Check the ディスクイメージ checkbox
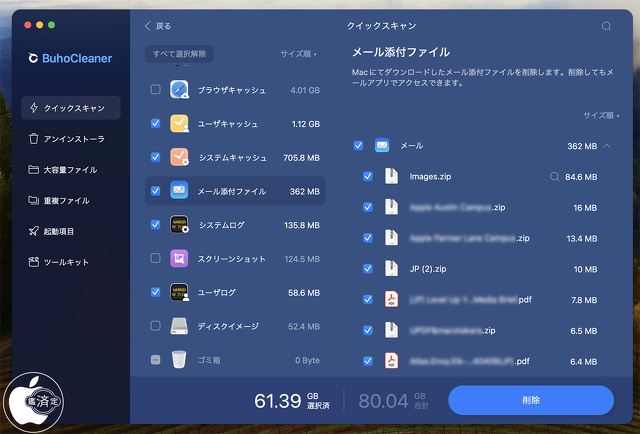This screenshot has height=434, width=640. pyautogui.click(x=156, y=326)
